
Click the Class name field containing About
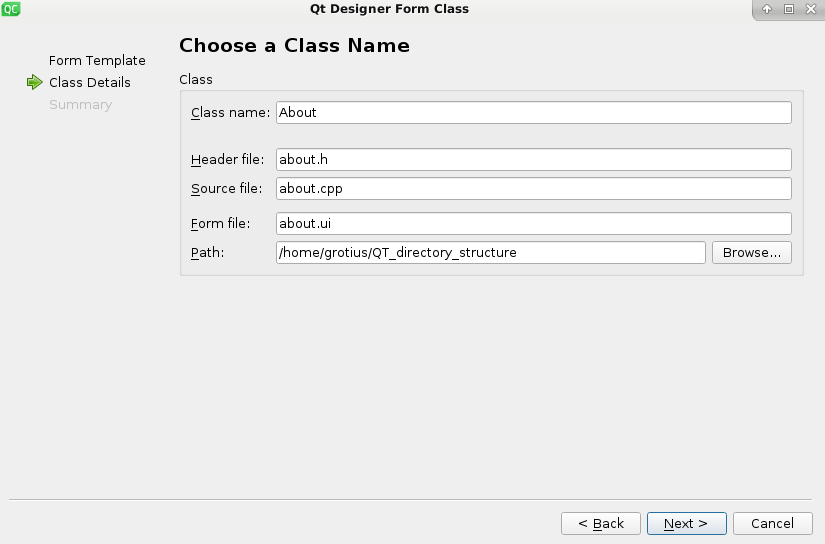coord(534,113)
